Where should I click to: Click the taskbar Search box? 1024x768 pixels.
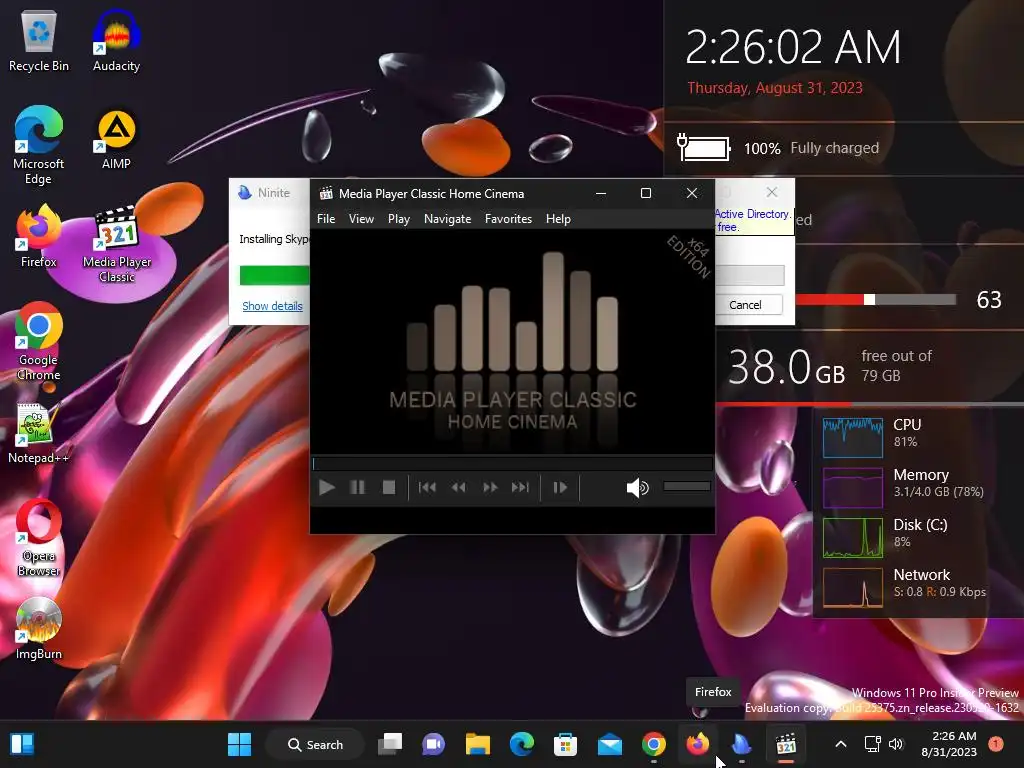[315, 744]
